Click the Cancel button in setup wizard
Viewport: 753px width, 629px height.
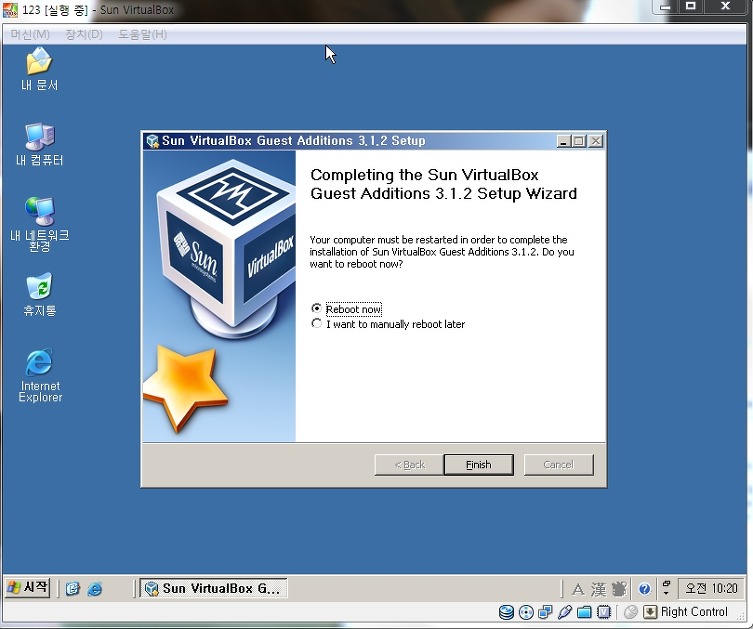click(559, 464)
